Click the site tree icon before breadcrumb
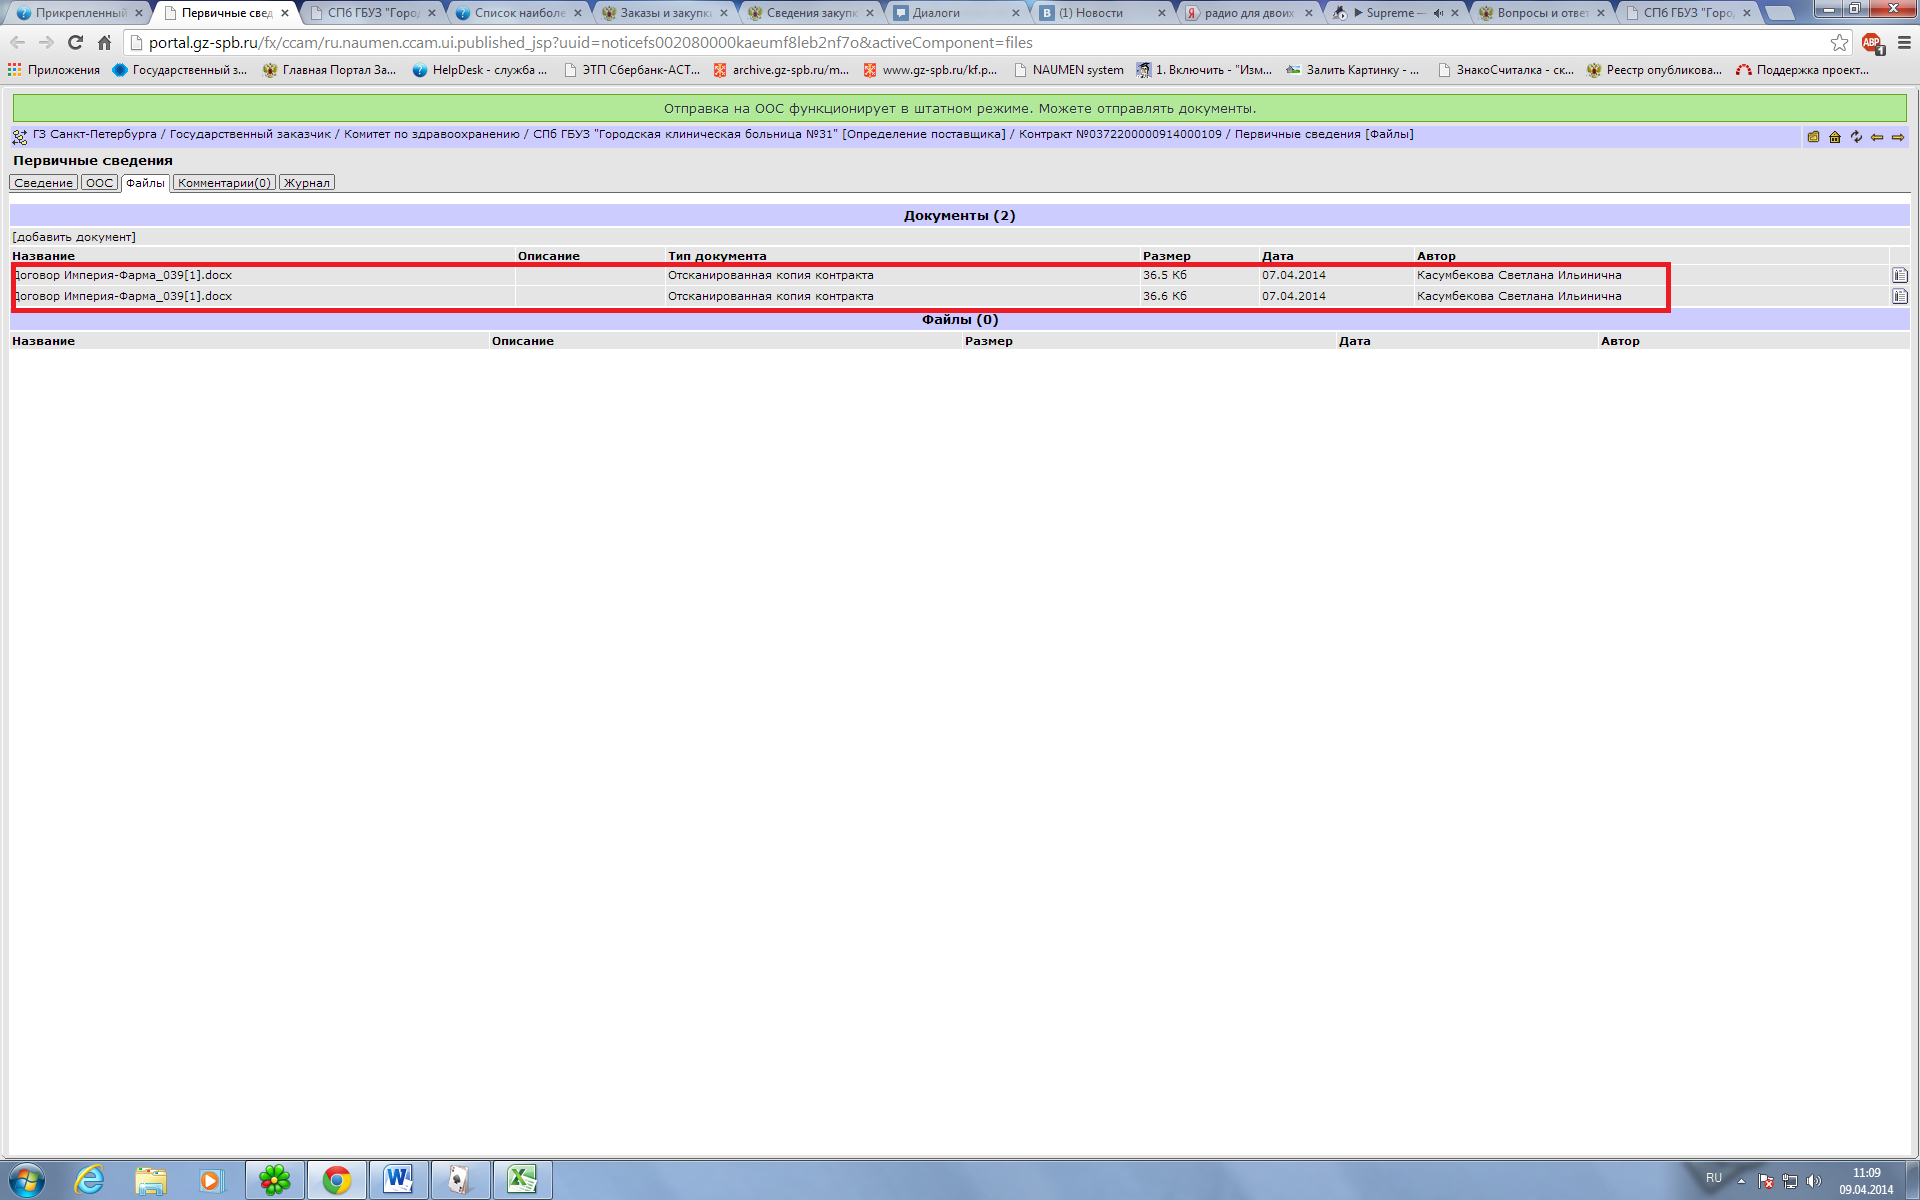 click(20, 137)
